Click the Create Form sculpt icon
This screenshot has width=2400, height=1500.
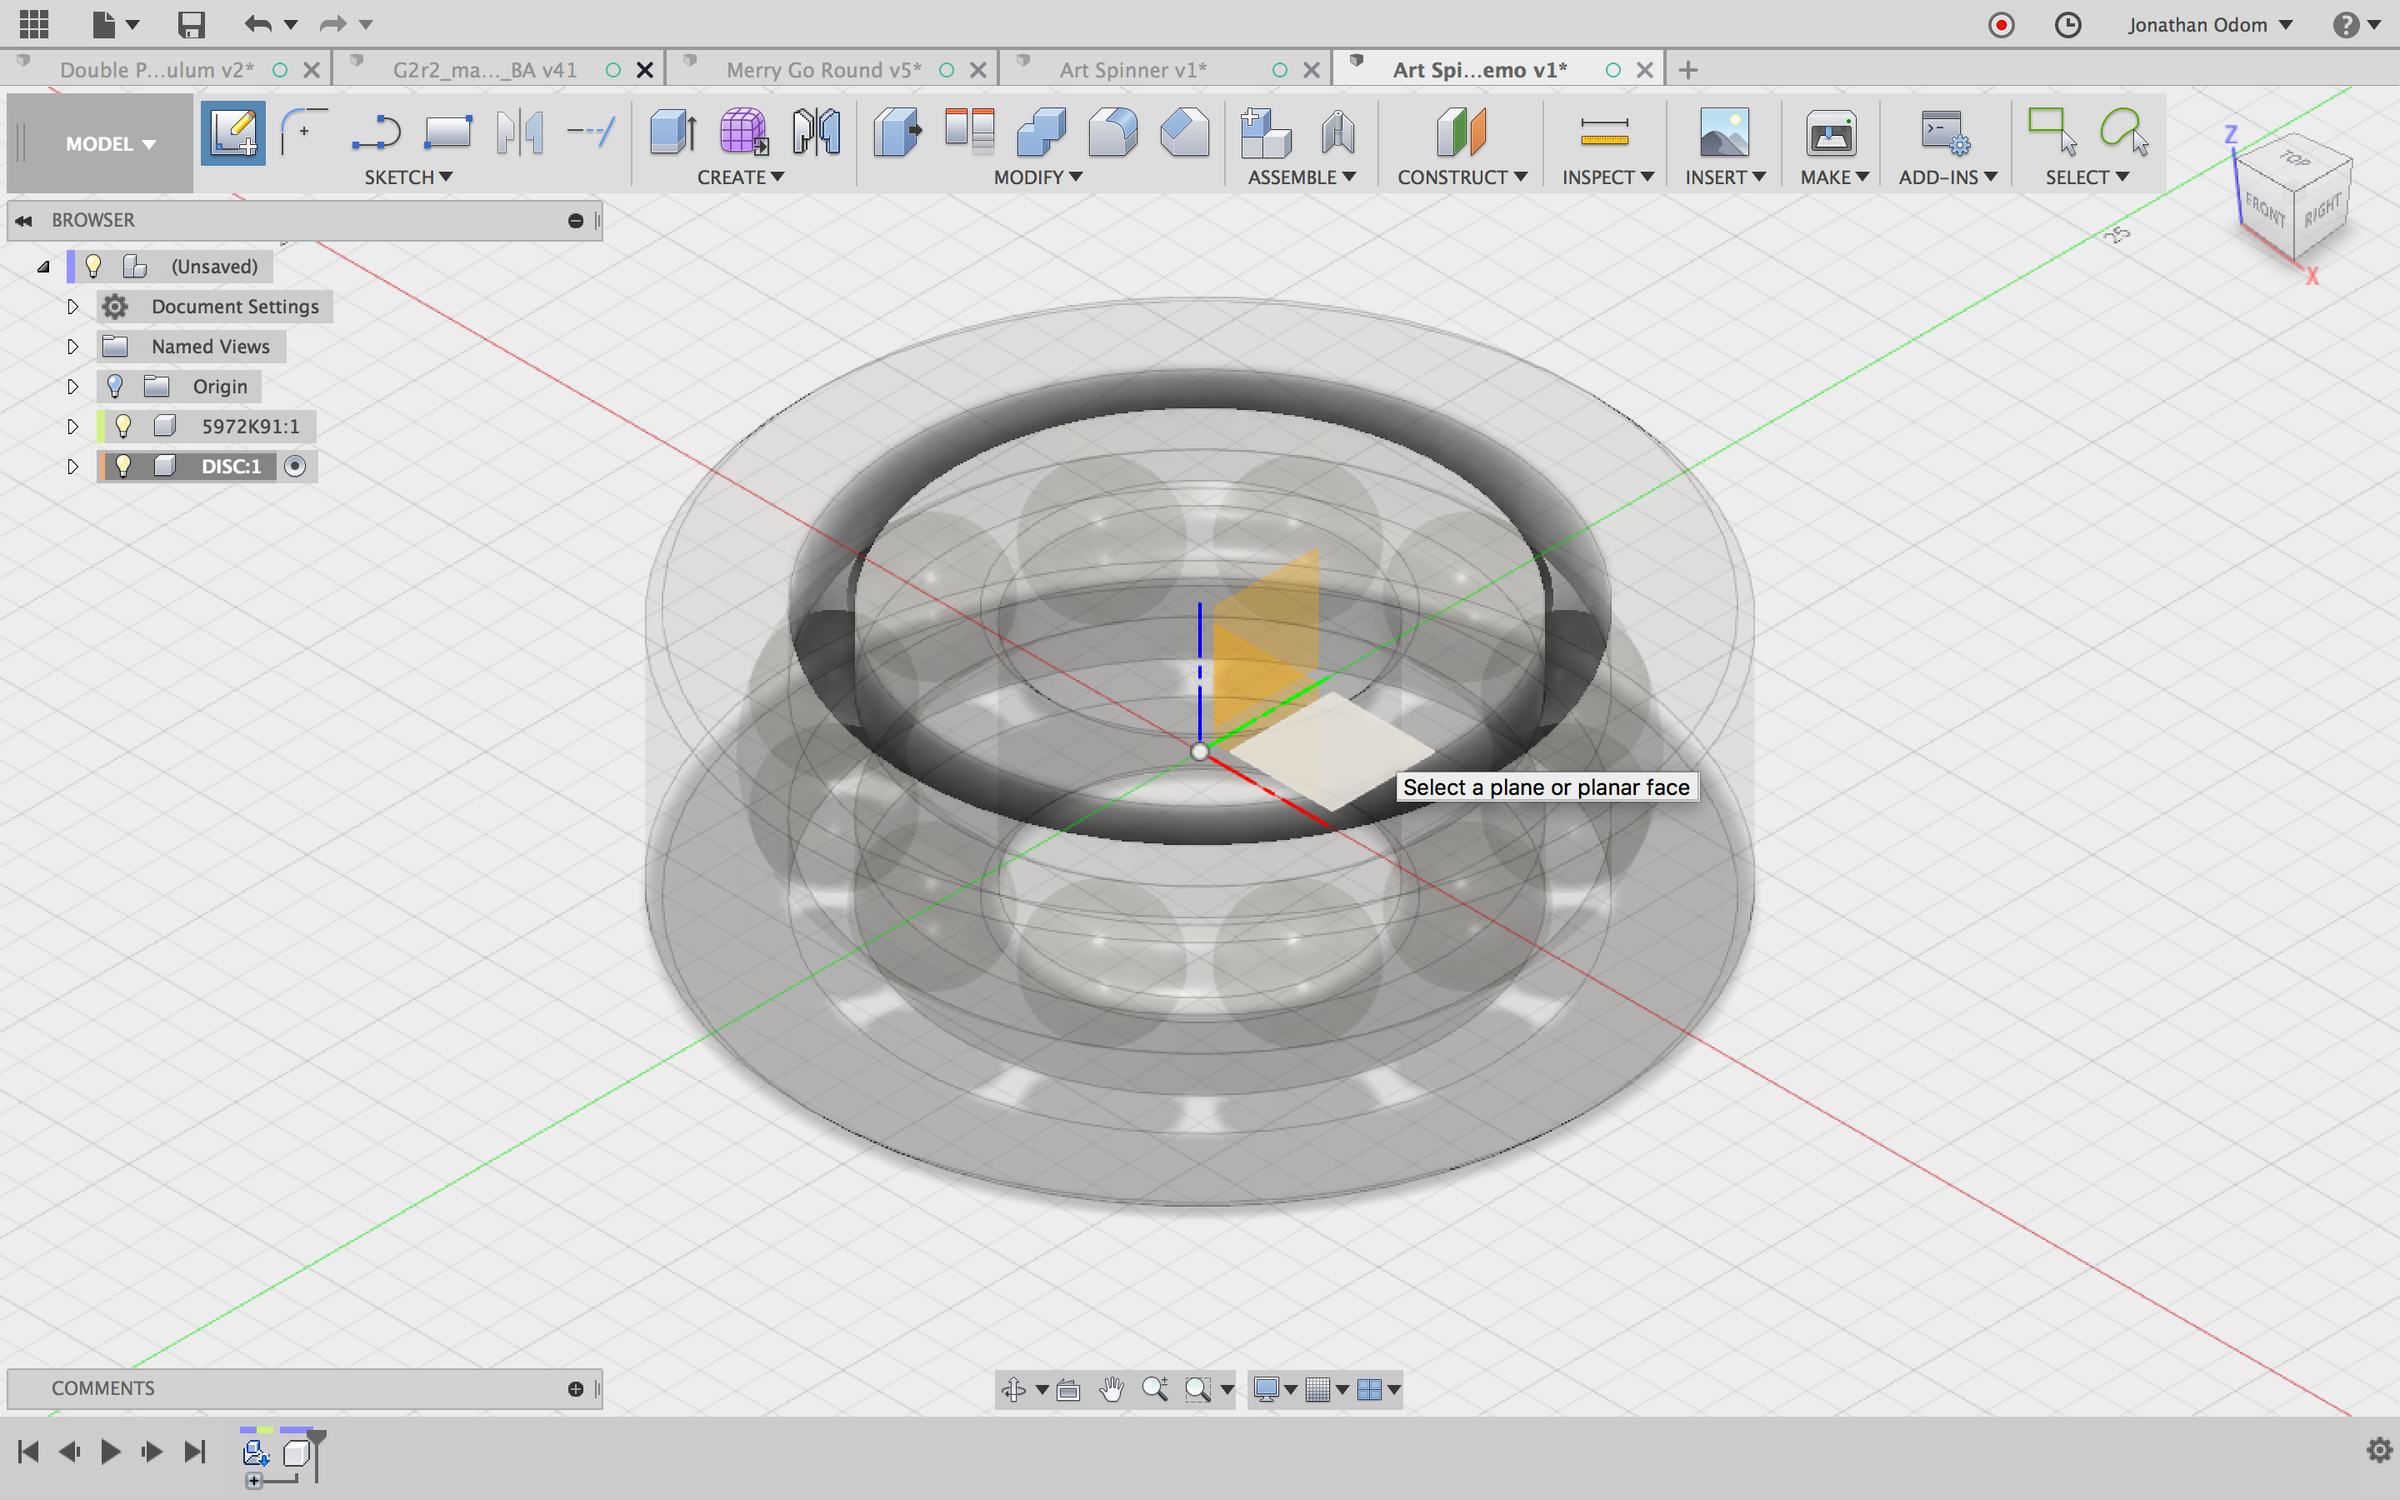(x=744, y=133)
